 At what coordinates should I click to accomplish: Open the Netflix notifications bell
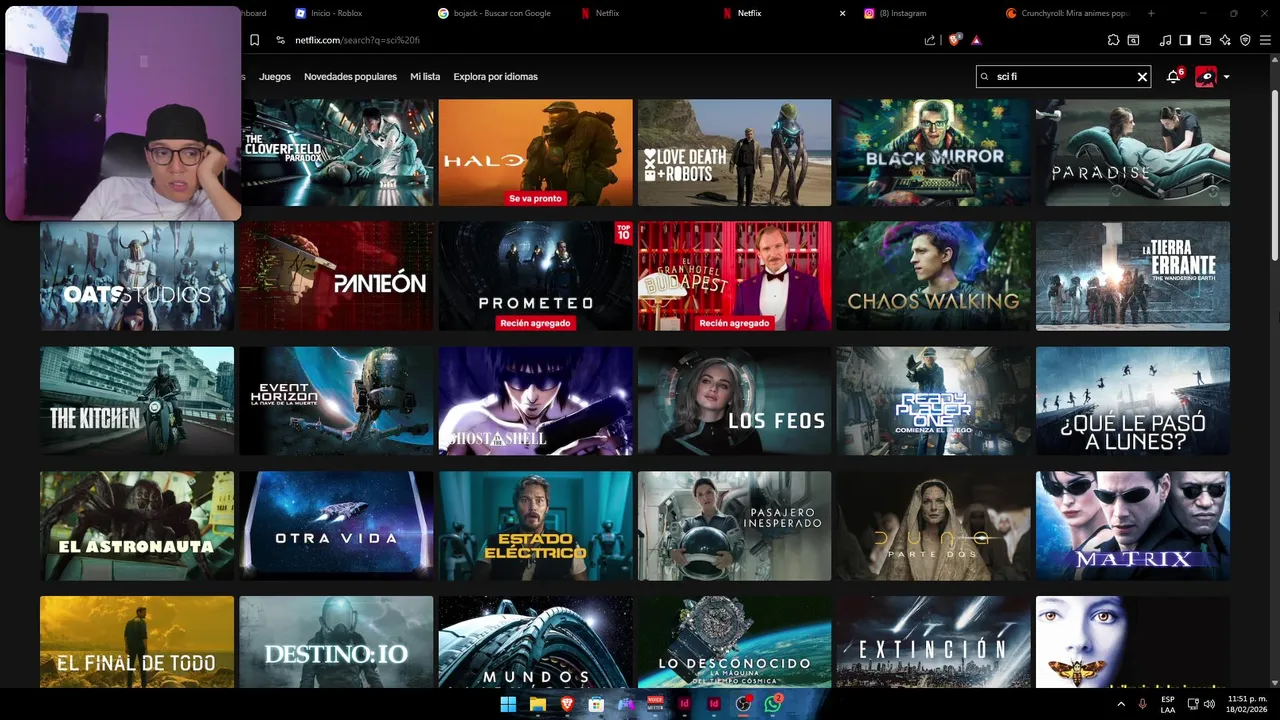pyautogui.click(x=1174, y=77)
